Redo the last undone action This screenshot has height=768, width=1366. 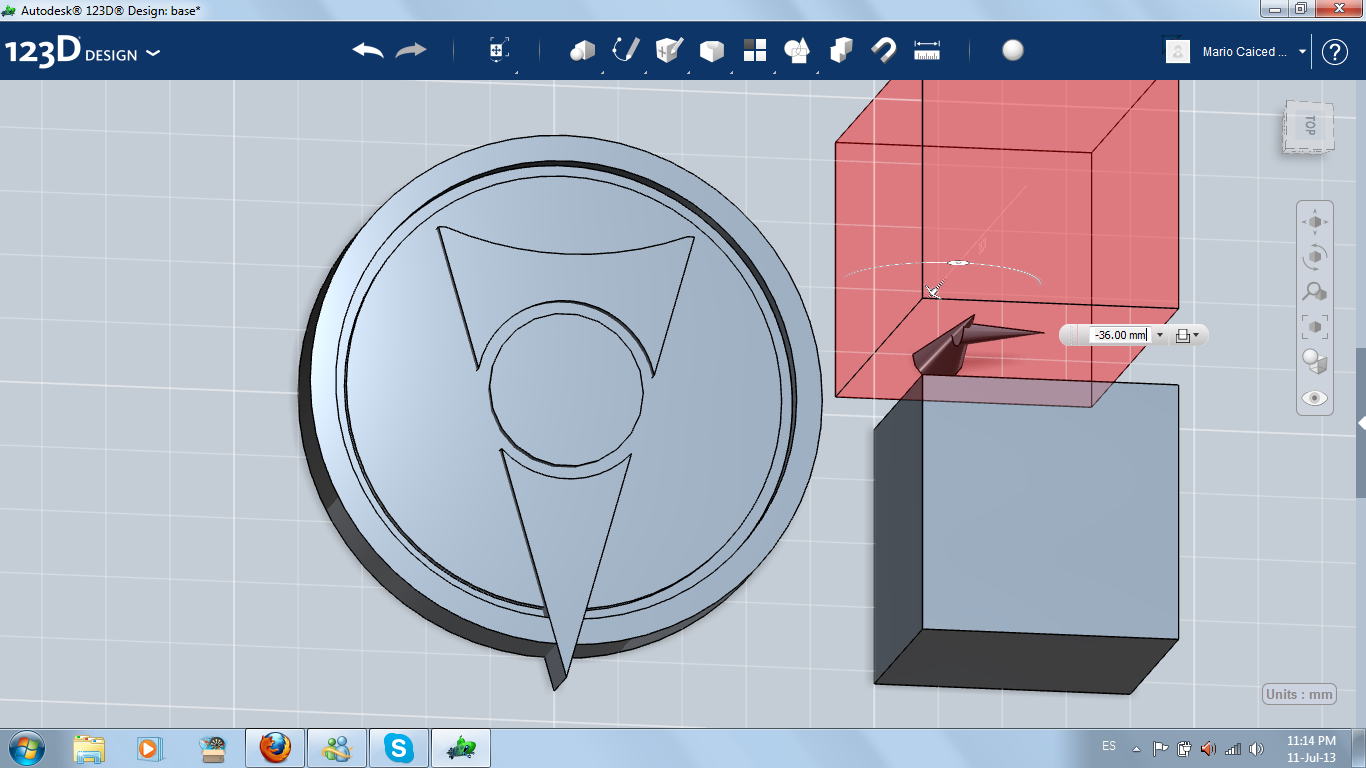coord(411,50)
